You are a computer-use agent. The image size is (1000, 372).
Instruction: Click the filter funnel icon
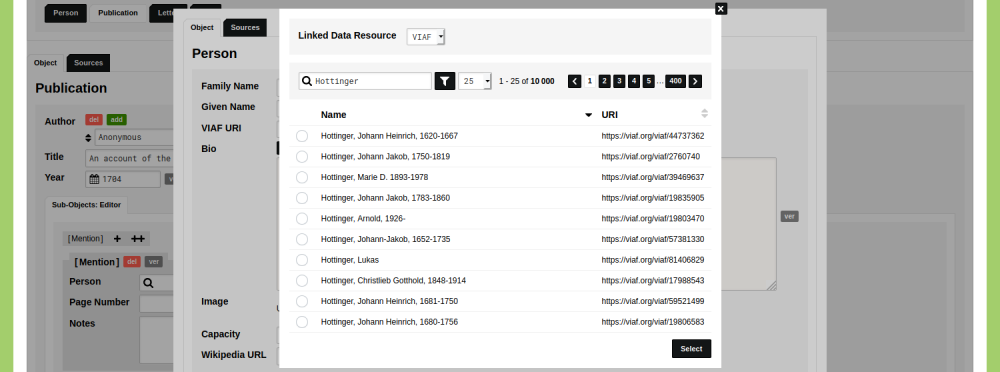[x=445, y=81]
